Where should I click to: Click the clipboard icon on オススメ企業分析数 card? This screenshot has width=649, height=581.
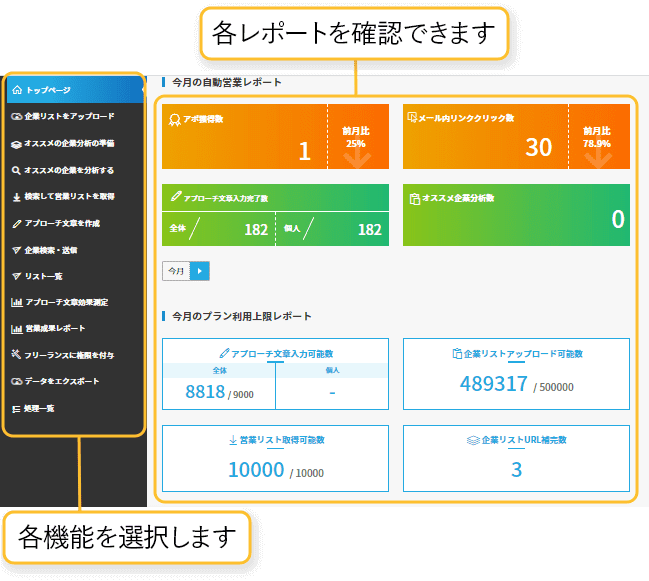pos(414,199)
